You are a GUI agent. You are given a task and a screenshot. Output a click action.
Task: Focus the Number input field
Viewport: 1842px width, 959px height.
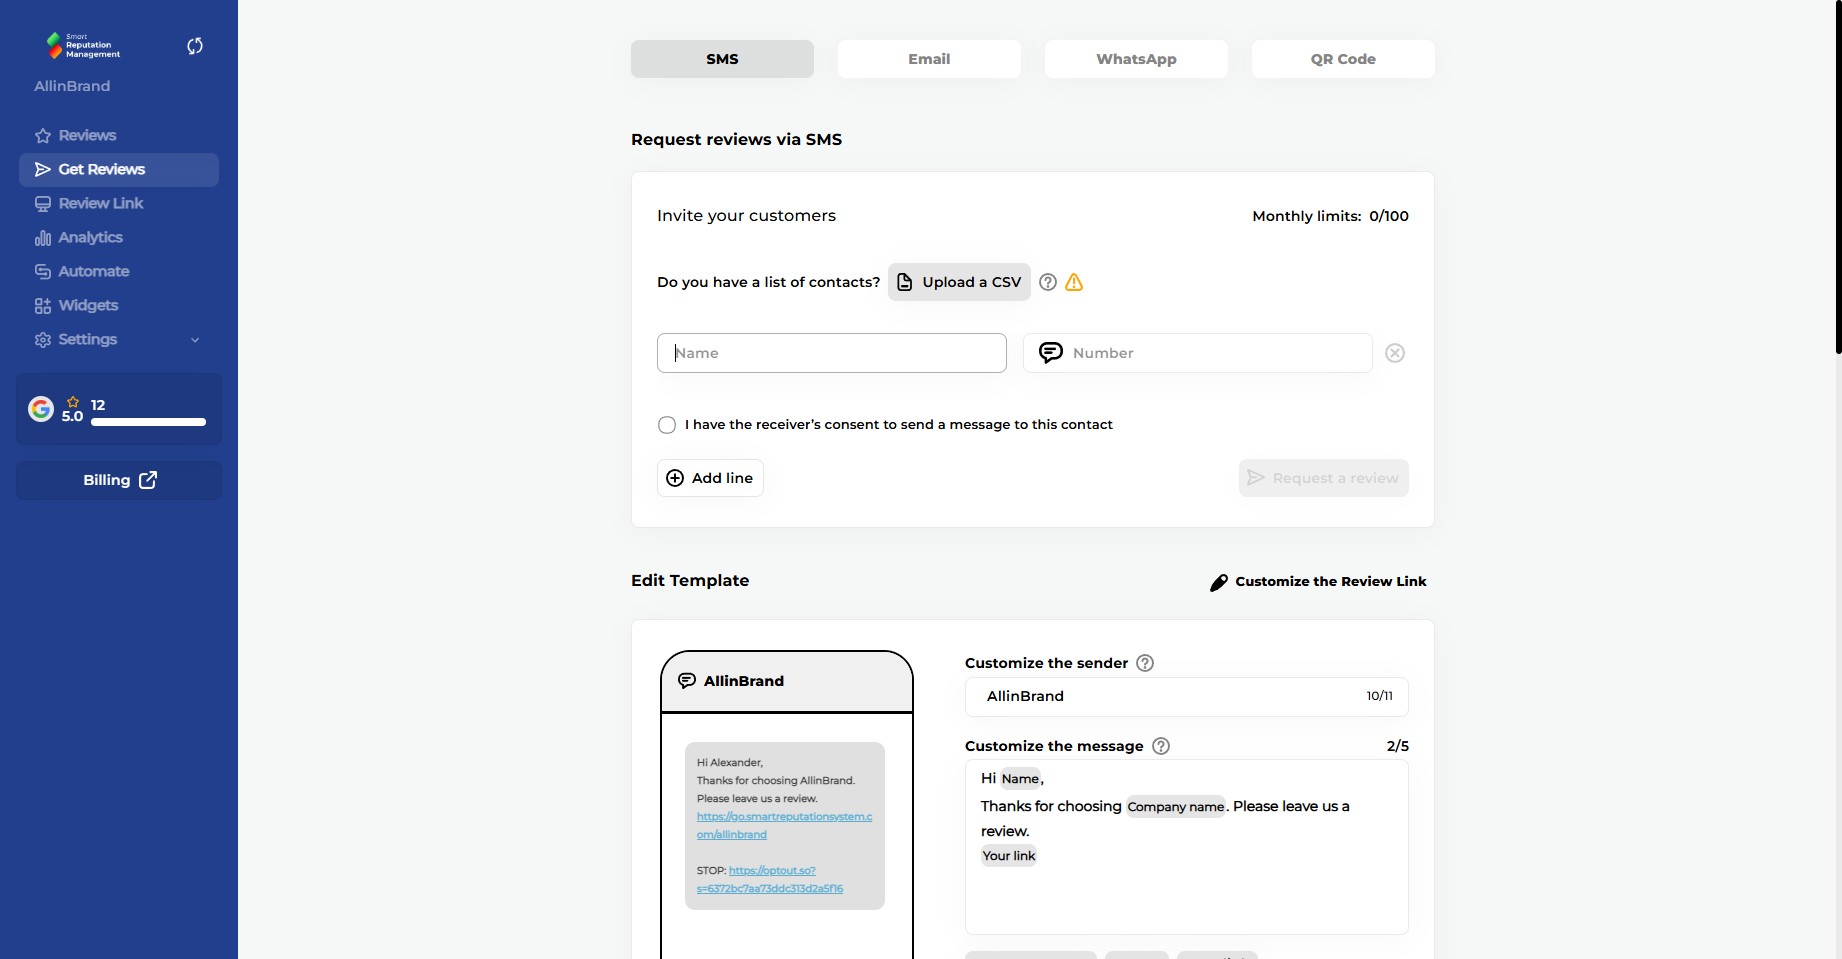coord(1197,353)
